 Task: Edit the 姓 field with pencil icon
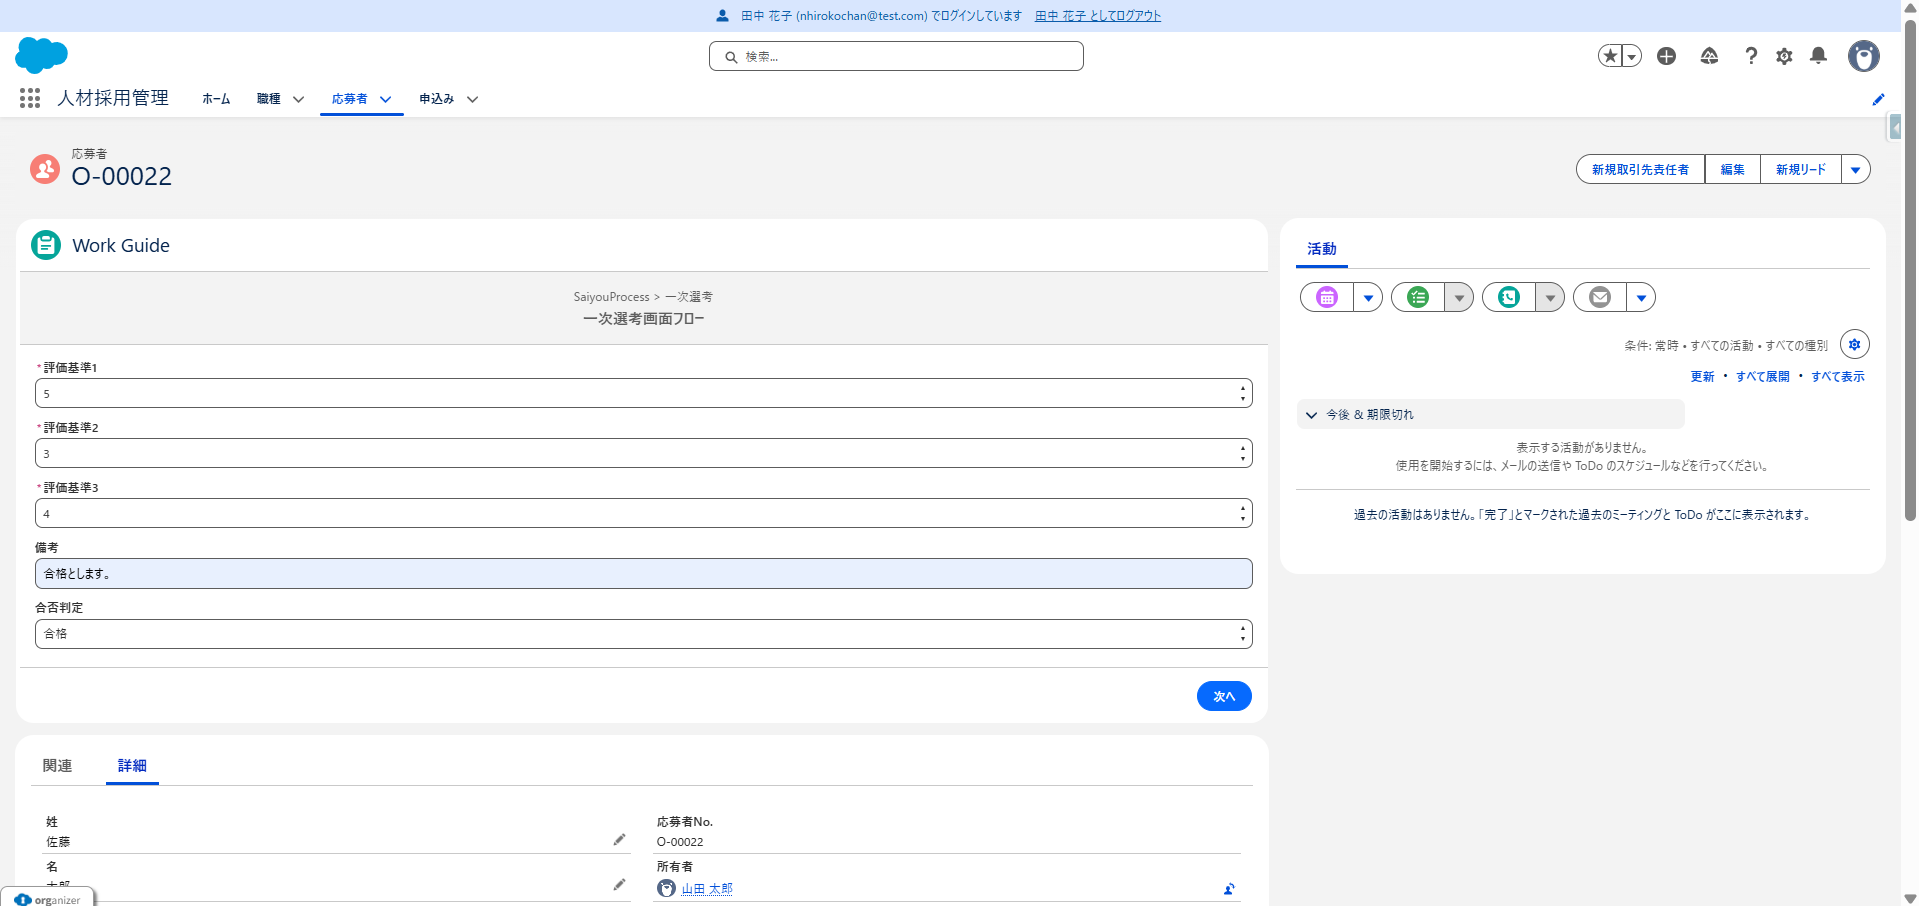point(619,840)
